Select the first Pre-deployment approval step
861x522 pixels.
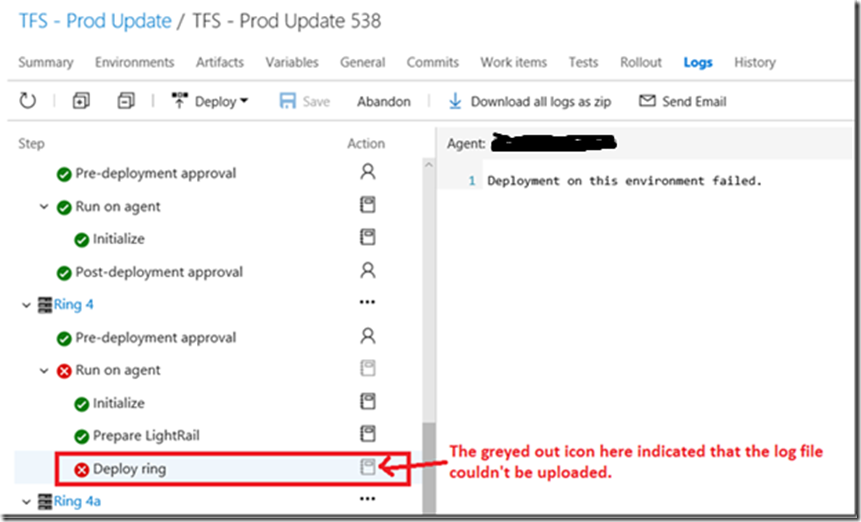coord(155,173)
